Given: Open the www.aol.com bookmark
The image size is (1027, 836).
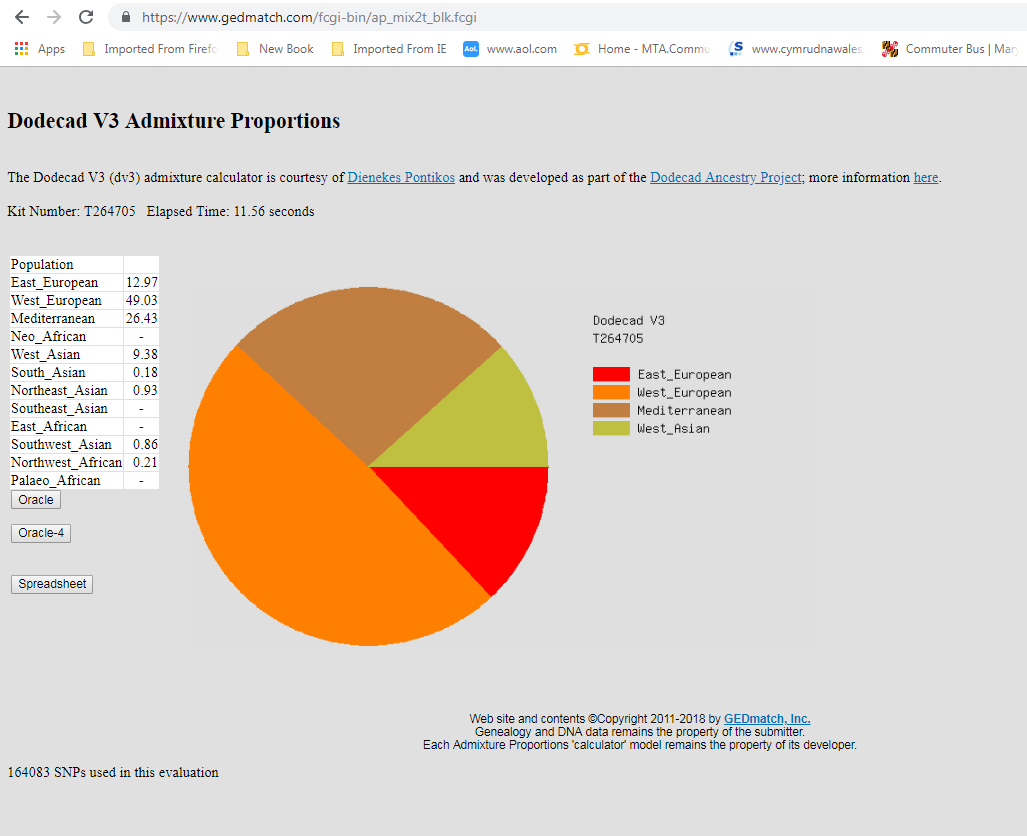Looking at the screenshot, I should click(510, 49).
